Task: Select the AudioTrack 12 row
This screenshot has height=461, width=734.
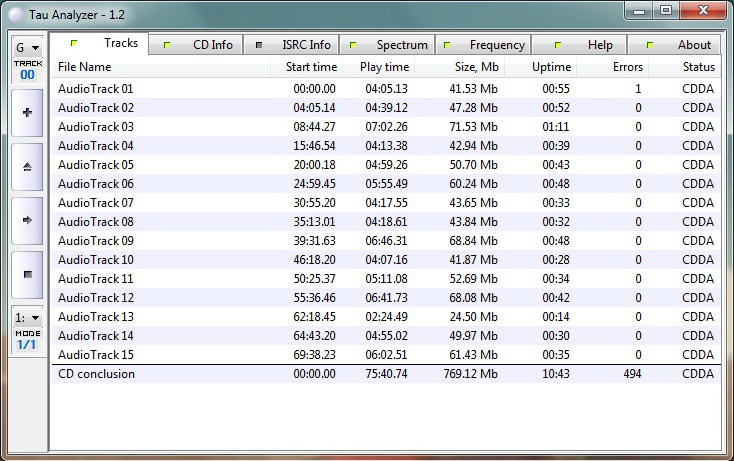Action: 386,298
